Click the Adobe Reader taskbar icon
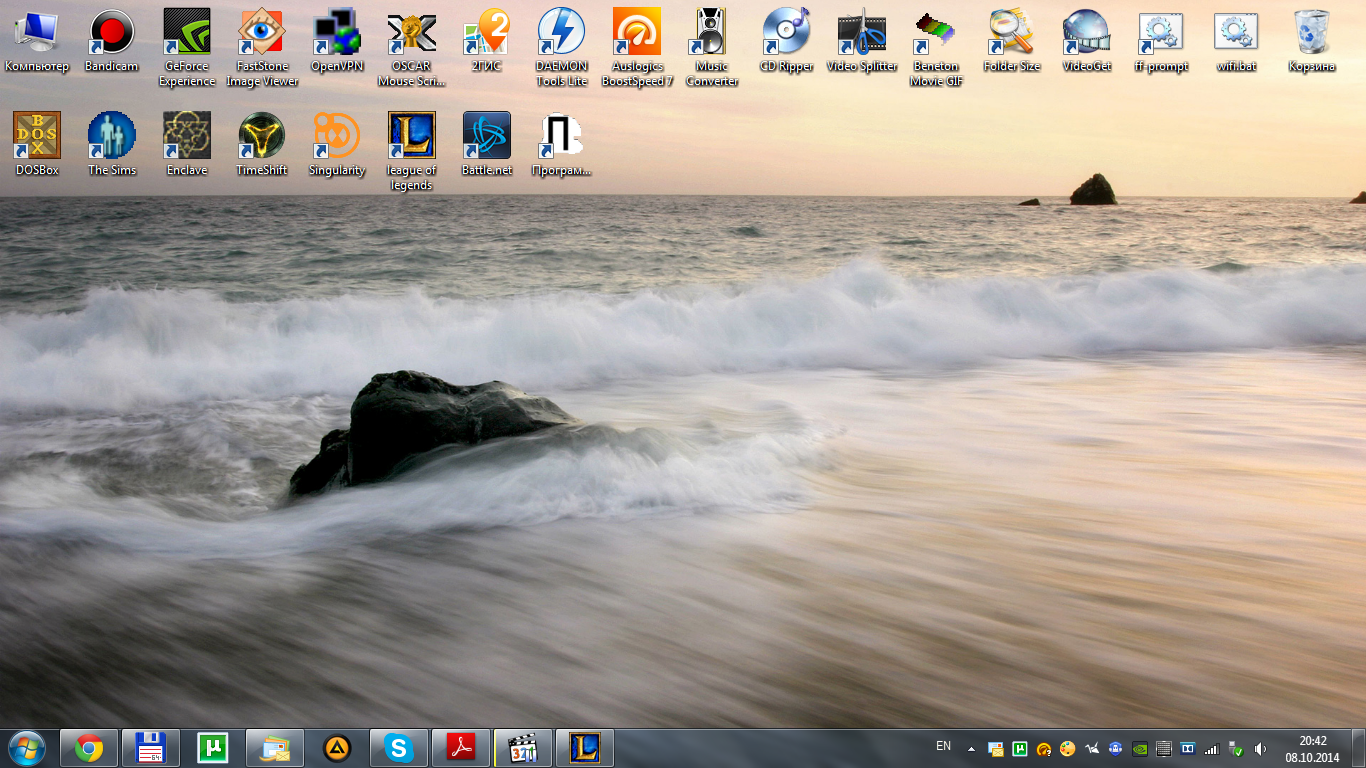Viewport: 1366px width, 768px height. click(461, 748)
